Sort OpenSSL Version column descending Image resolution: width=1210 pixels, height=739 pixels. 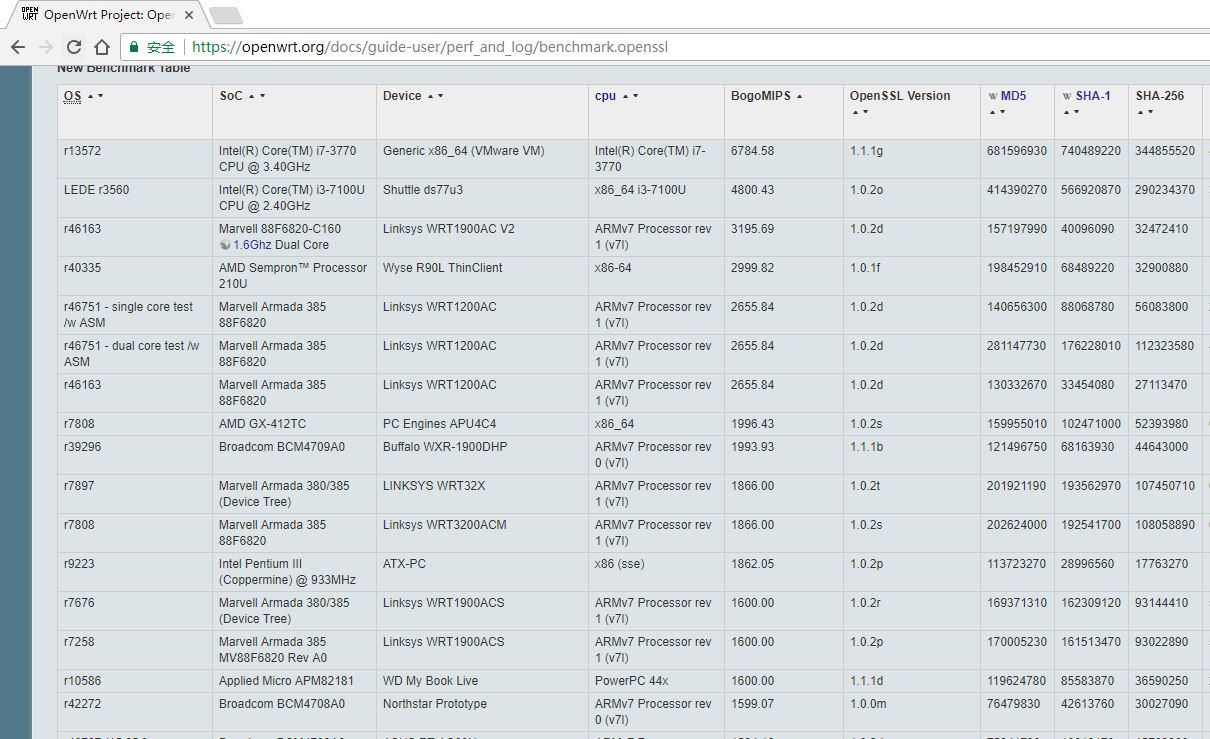[x=864, y=112]
